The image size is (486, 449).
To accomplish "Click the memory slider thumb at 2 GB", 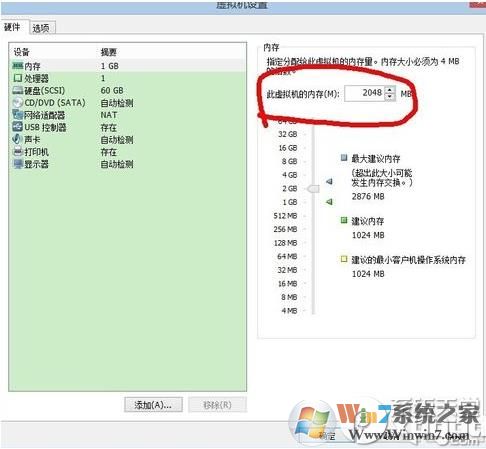I will (x=313, y=189).
